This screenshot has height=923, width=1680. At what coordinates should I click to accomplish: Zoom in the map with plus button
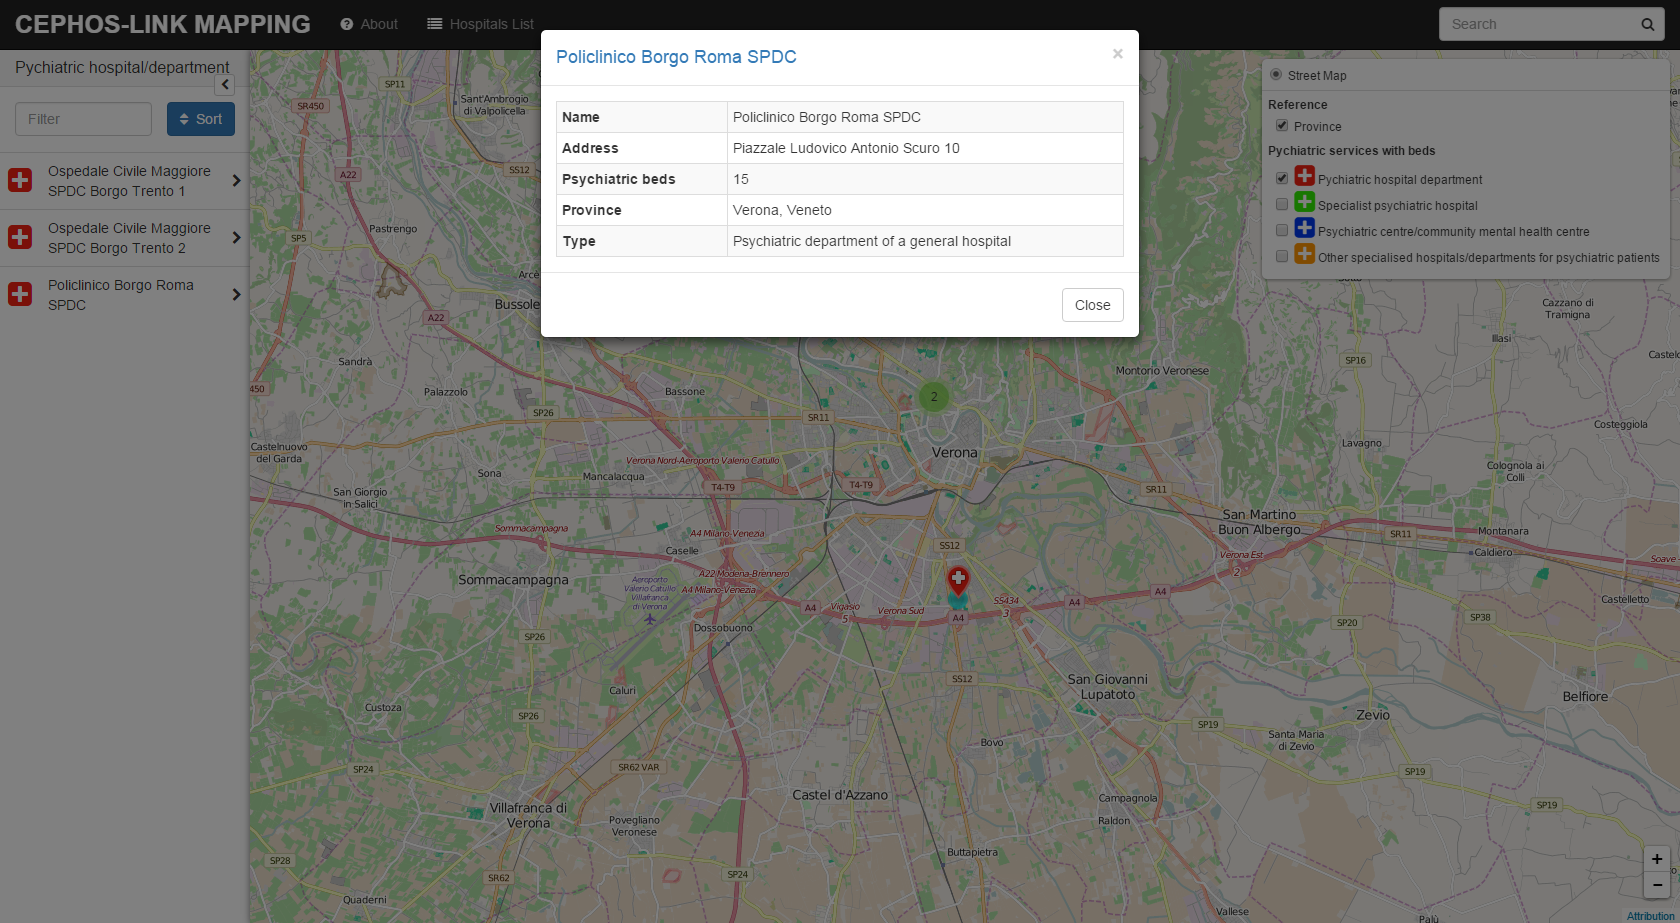[1656, 859]
